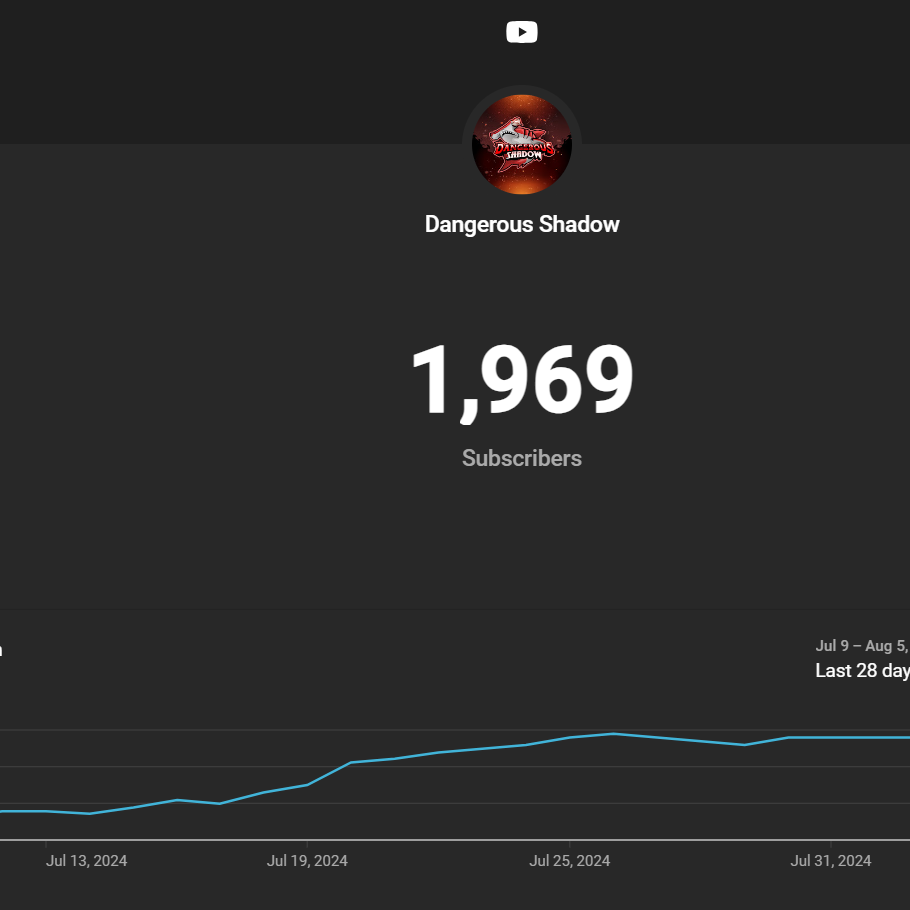Click the Jul 19 tick mark on axis
Viewport: 910px width, 910px height.
point(307,843)
